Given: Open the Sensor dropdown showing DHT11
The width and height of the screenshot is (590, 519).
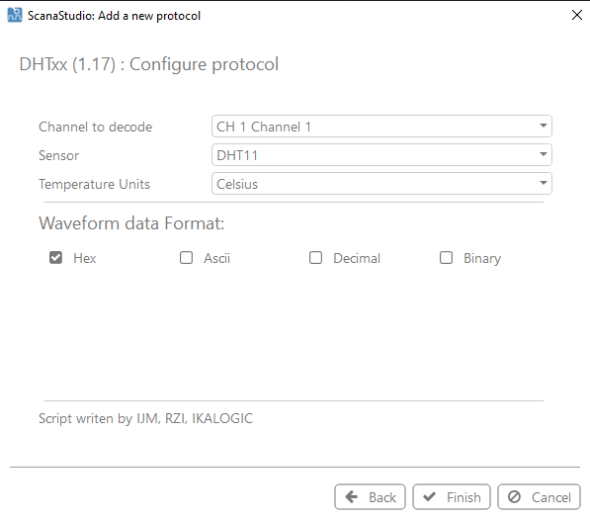Looking at the screenshot, I should (382, 155).
